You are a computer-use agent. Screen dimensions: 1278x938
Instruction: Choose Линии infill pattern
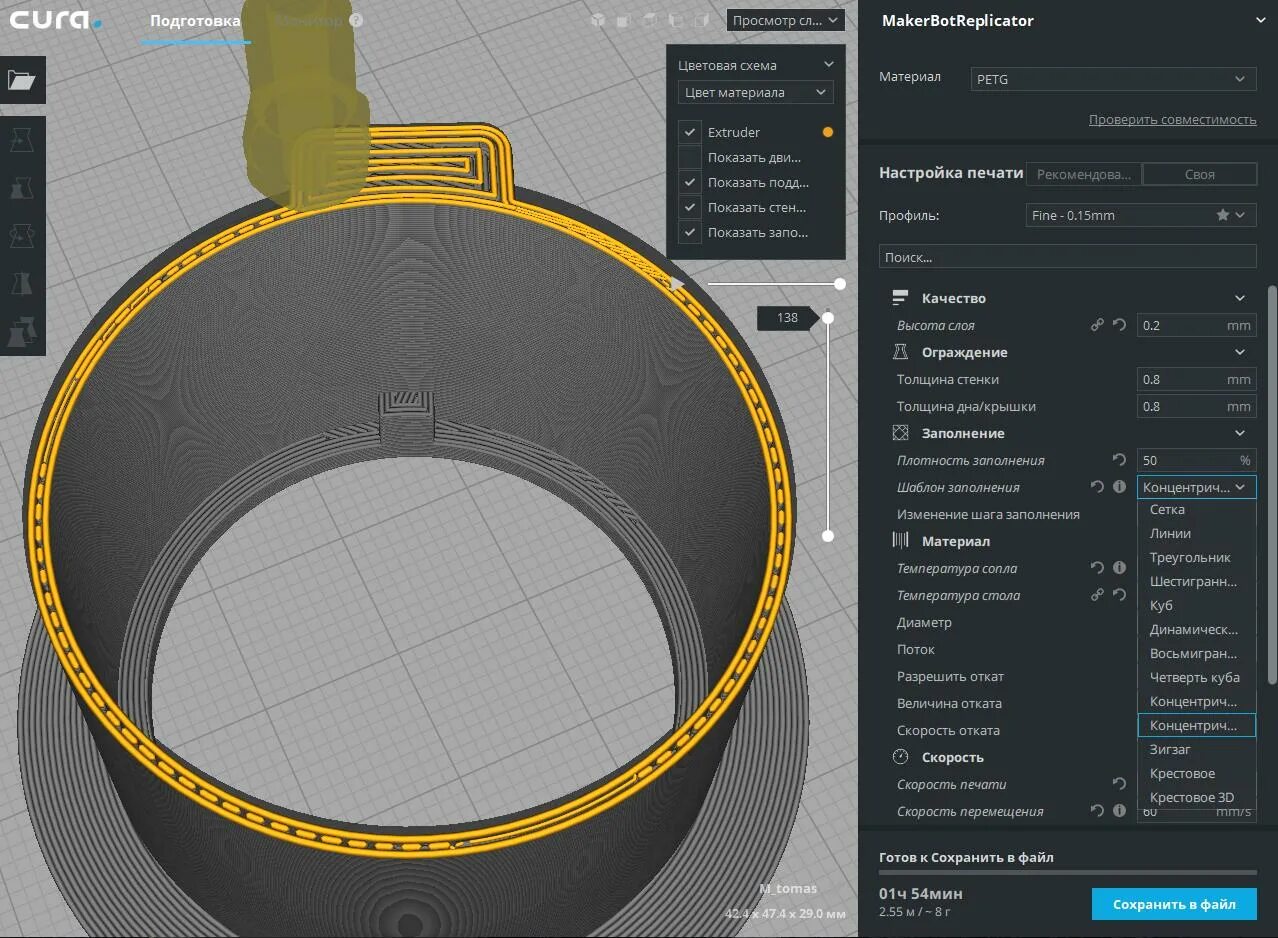1197,533
